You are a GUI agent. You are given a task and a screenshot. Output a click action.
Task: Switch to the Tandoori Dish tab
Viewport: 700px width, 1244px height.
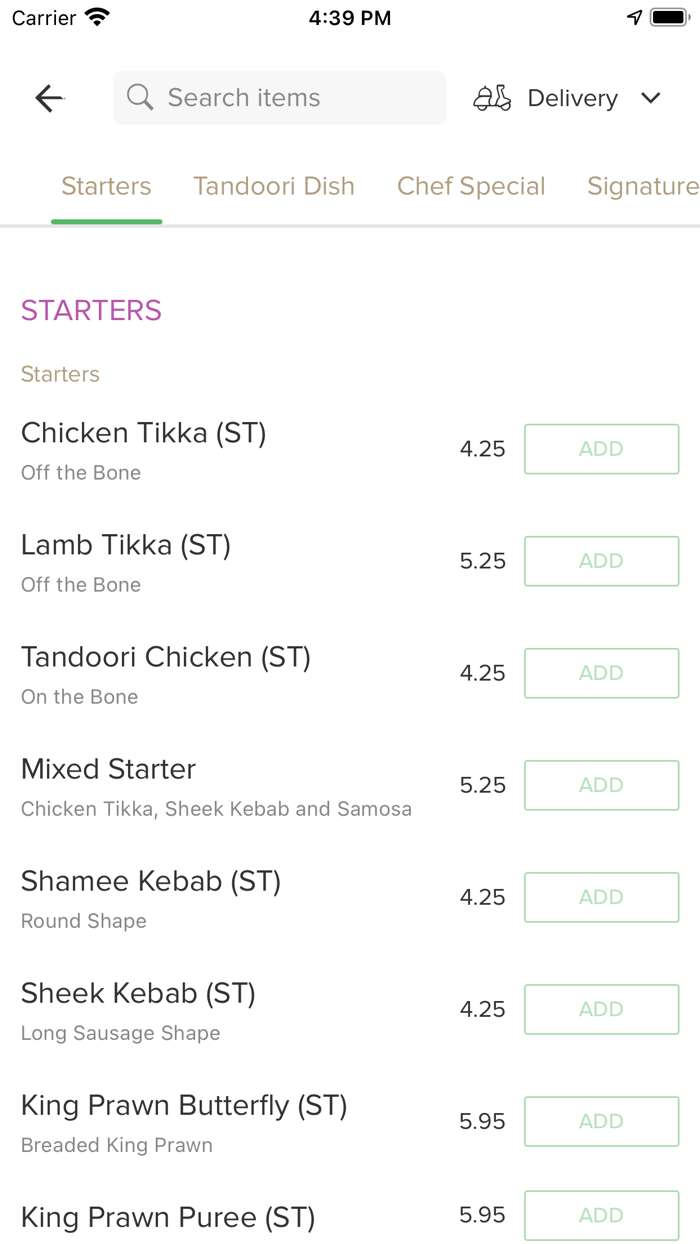[x=274, y=186]
